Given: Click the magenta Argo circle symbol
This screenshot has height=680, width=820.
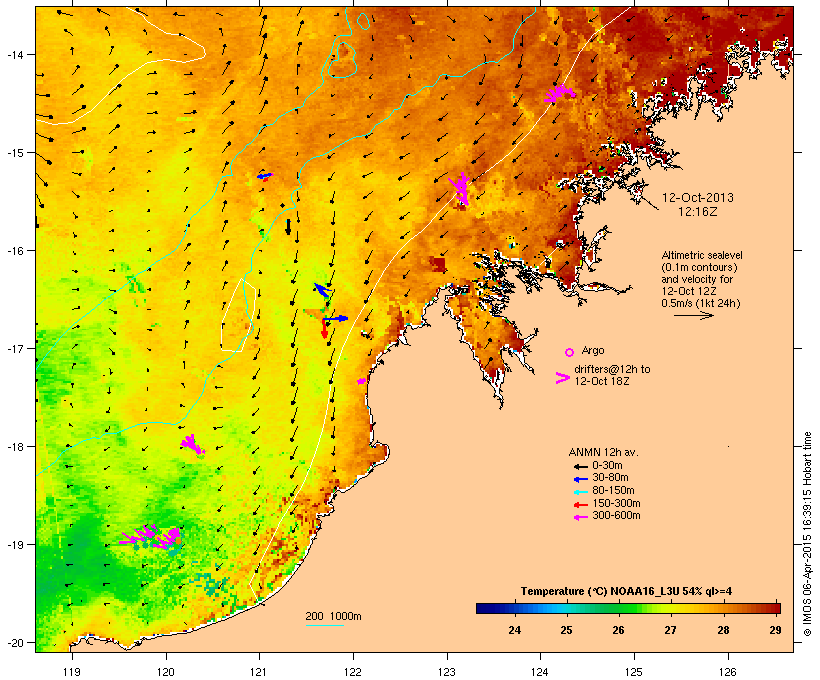Looking at the screenshot, I should [569, 352].
